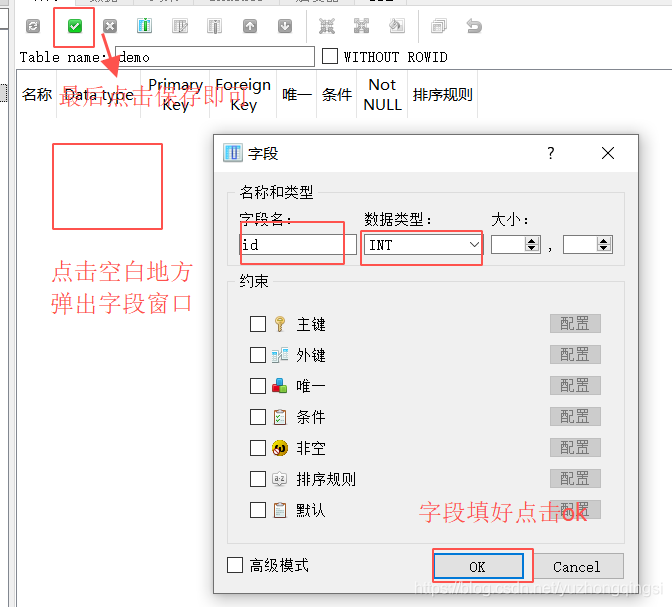Image resolution: width=672 pixels, height=607 pixels.
Task: Decrease the first 大小 size spinner
Action: [532, 249]
